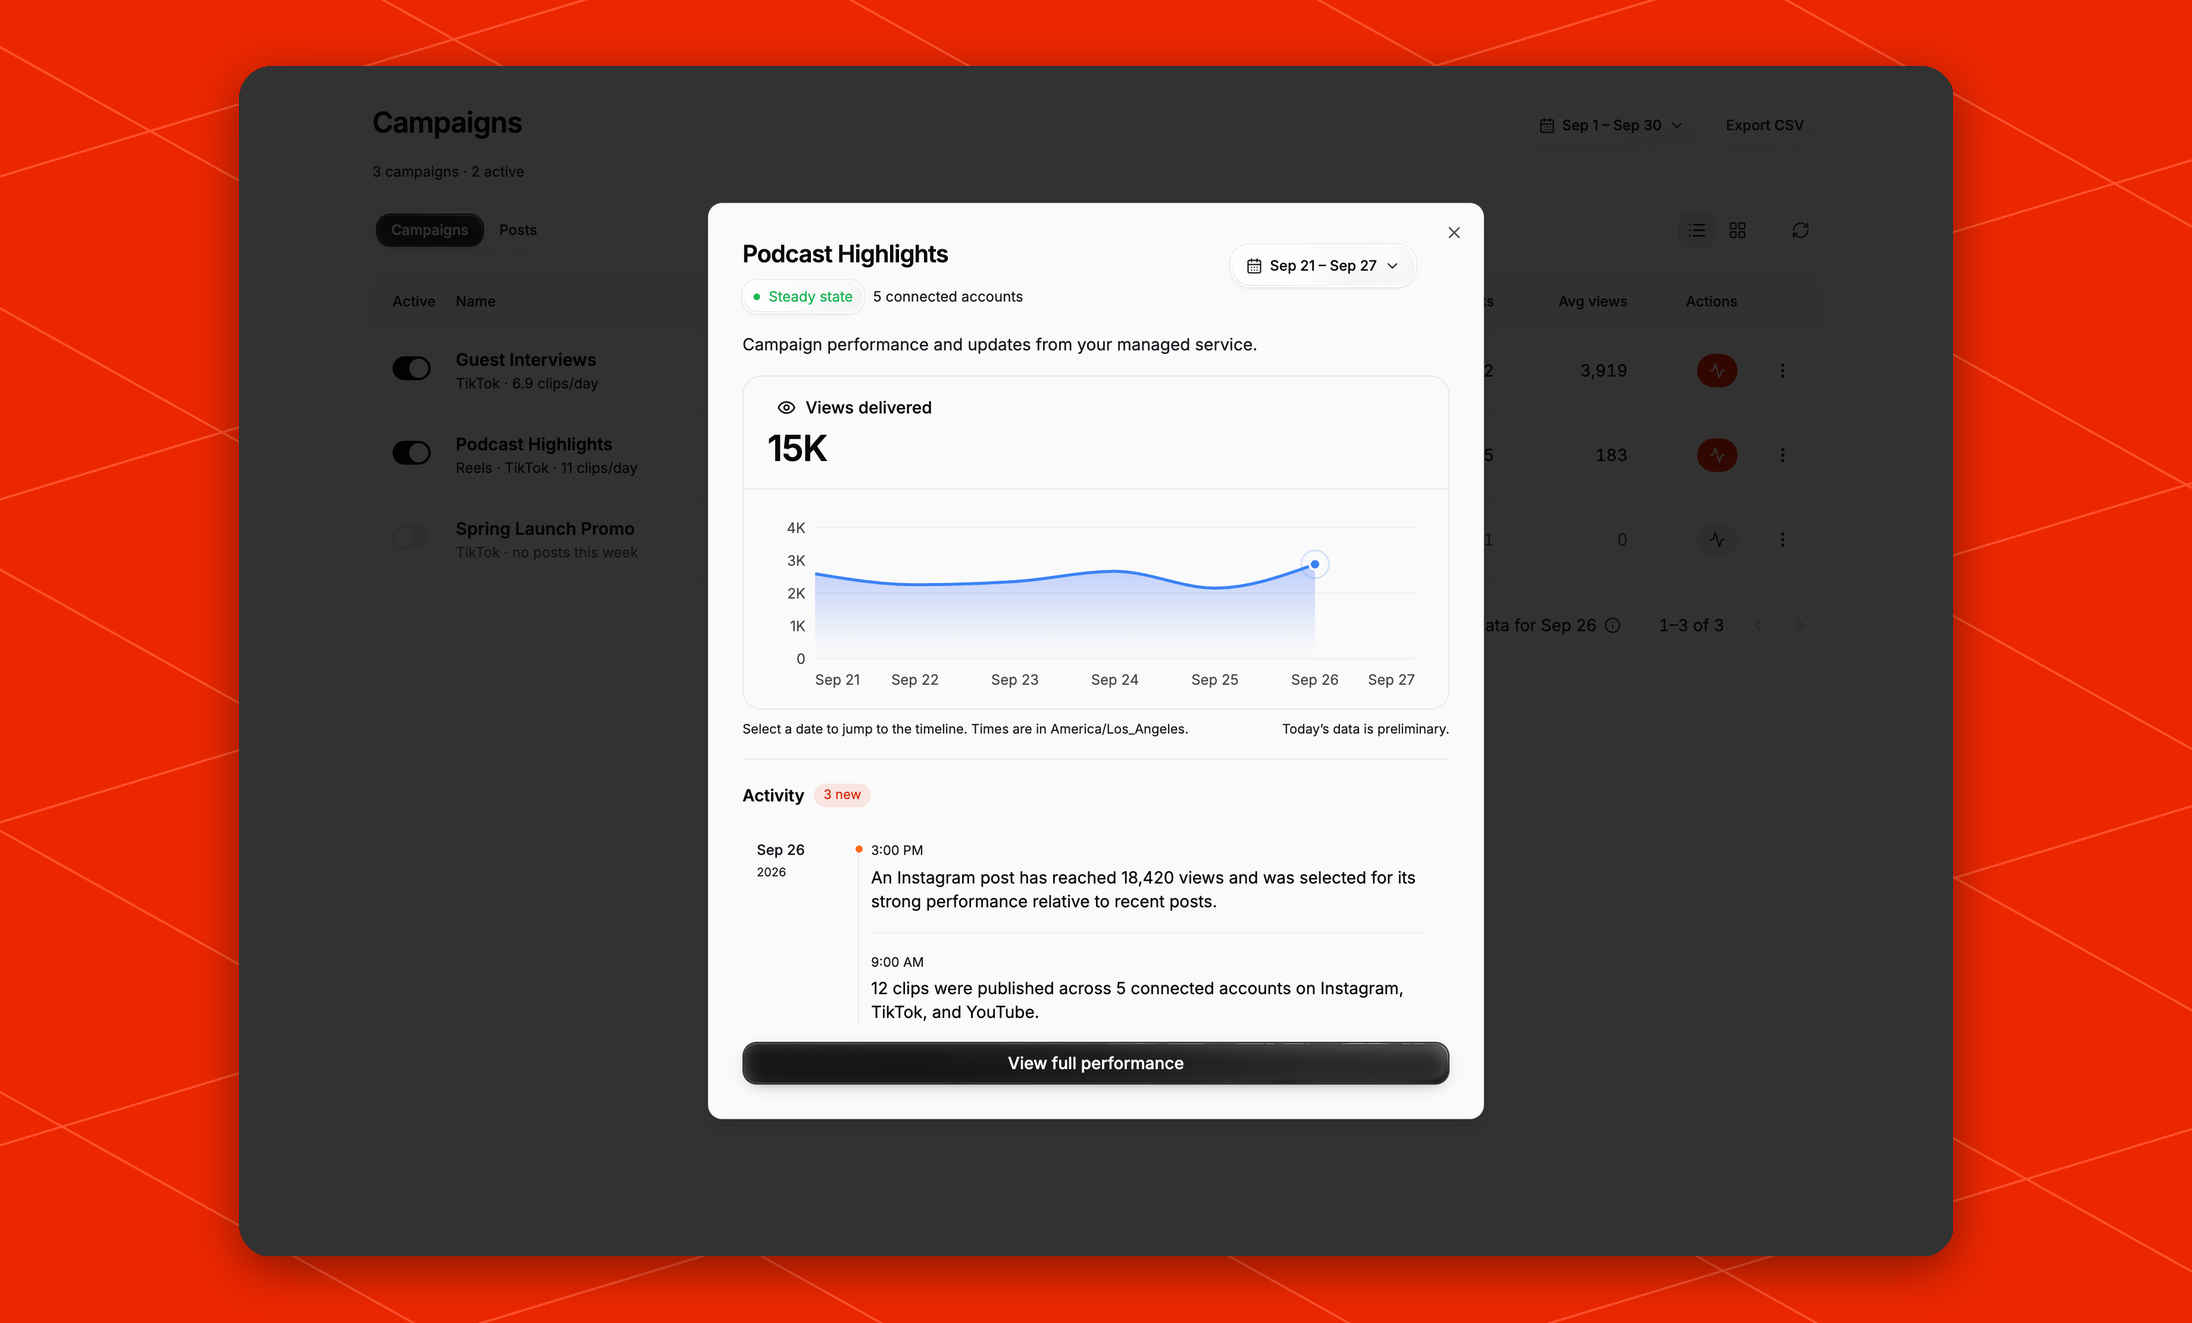The height and width of the screenshot is (1323, 2192).
Task: Switch to the Posts tab
Action: coord(518,230)
